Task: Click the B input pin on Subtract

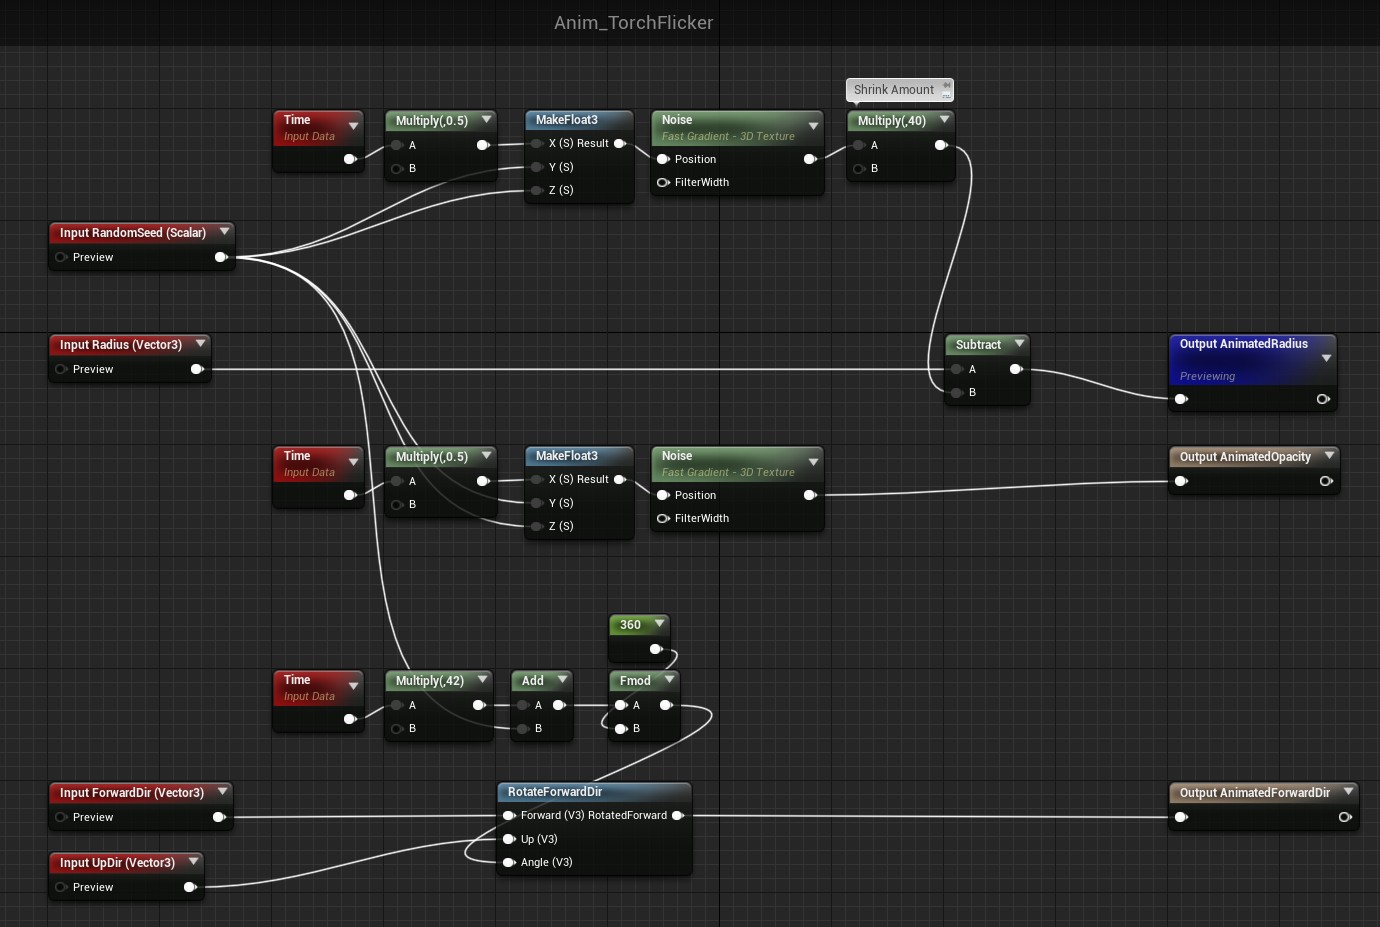Action: [957, 392]
